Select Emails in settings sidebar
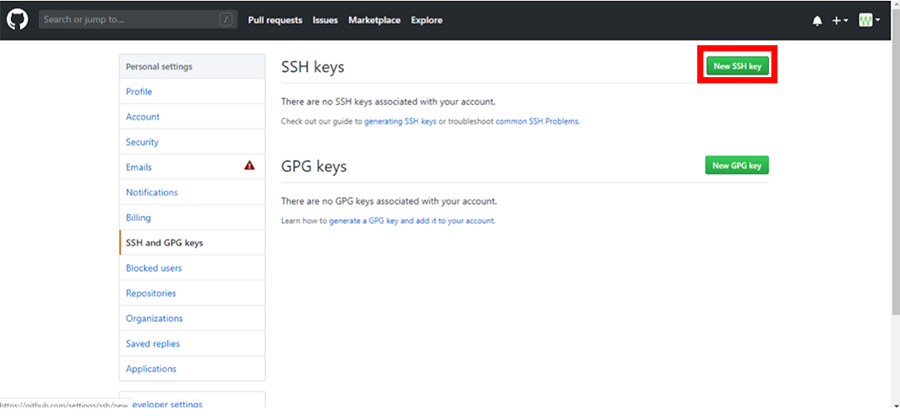The width and height of the screenshot is (900, 416). [192, 168]
